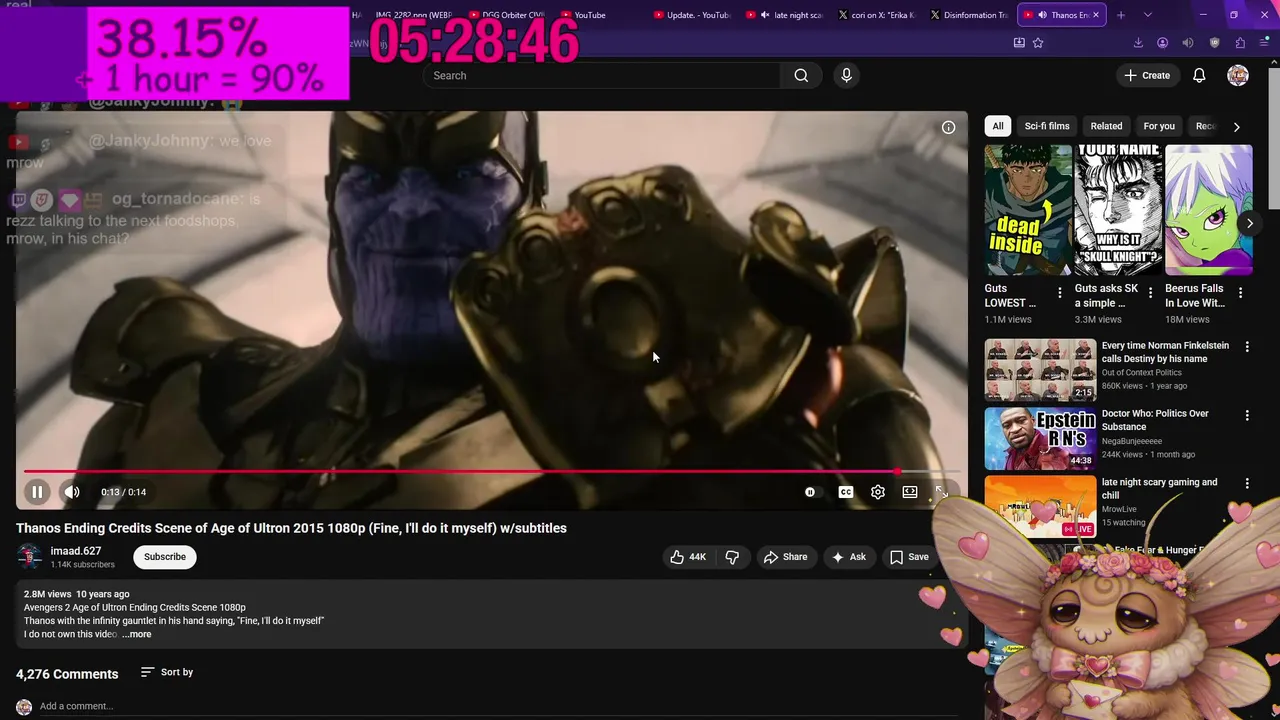1280x720 pixels.
Task: Open the 'Skull Knight' short thumbnail
Action: (1118, 209)
